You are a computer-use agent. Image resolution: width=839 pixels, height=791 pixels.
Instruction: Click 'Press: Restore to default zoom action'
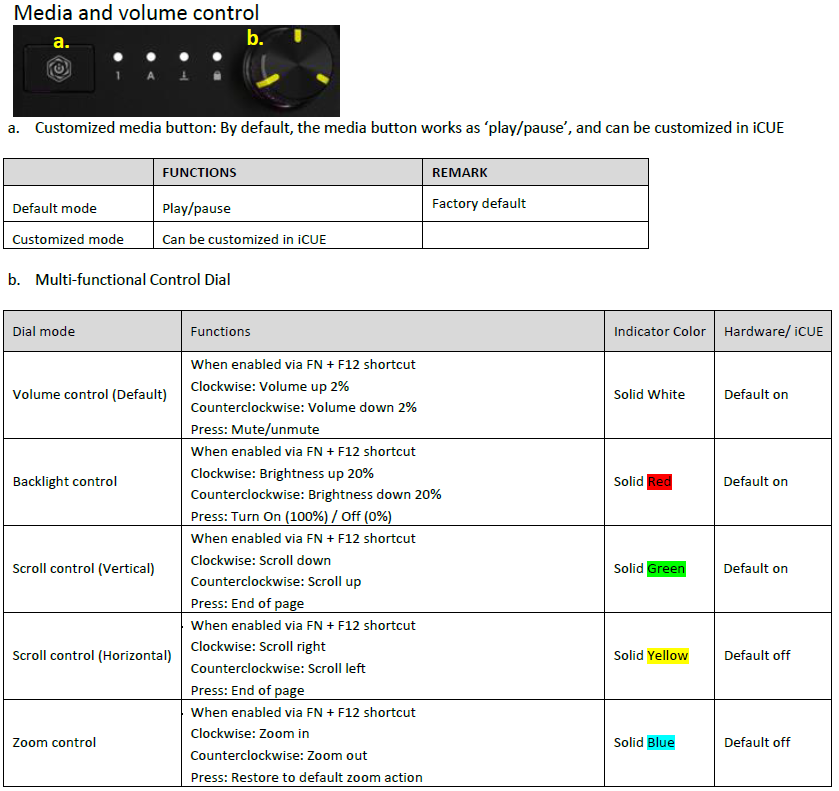coord(307,778)
